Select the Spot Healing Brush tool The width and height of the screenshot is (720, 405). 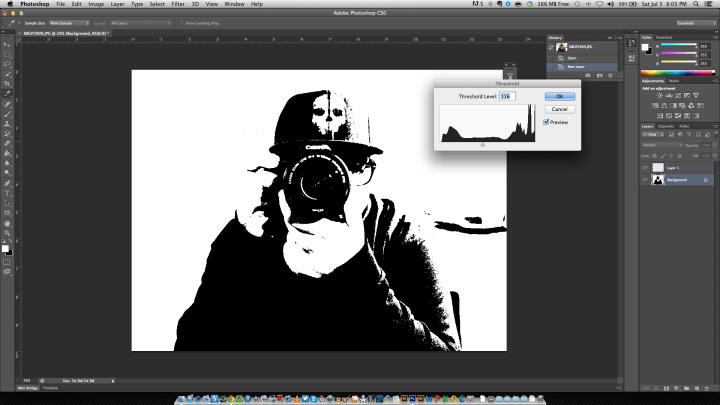[x=7, y=104]
